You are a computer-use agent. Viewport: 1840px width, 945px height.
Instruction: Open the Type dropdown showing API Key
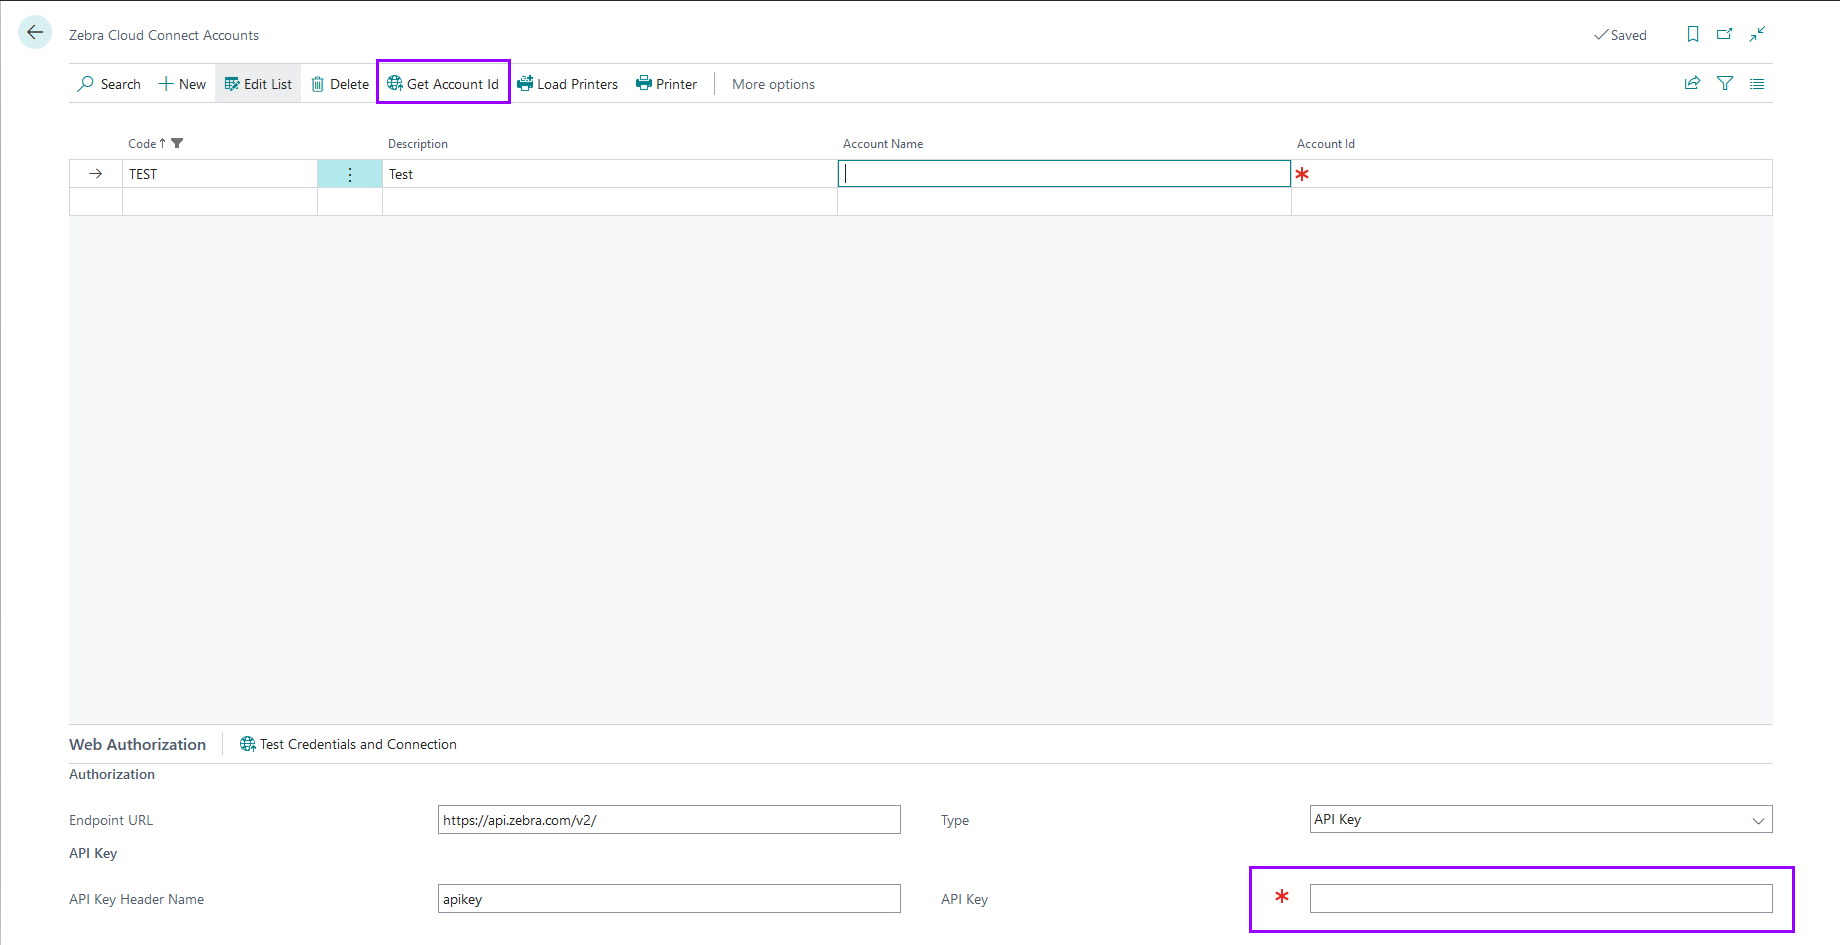coord(1541,820)
